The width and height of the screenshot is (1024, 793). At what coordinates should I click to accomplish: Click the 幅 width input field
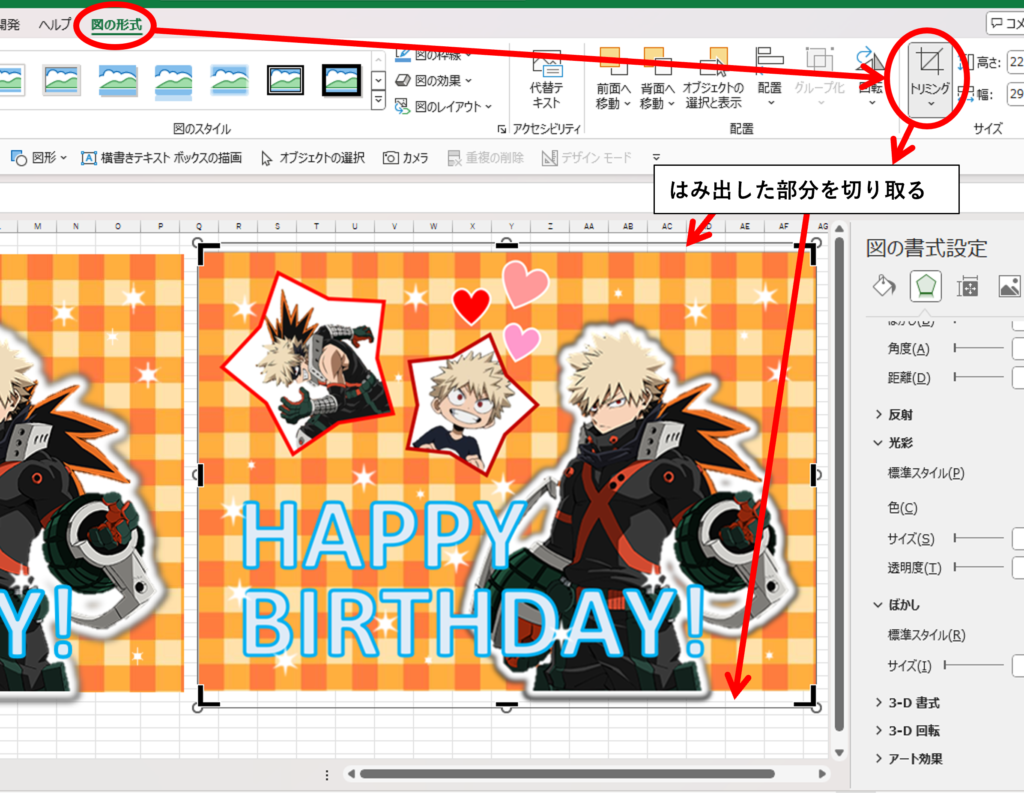(x=1016, y=94)
